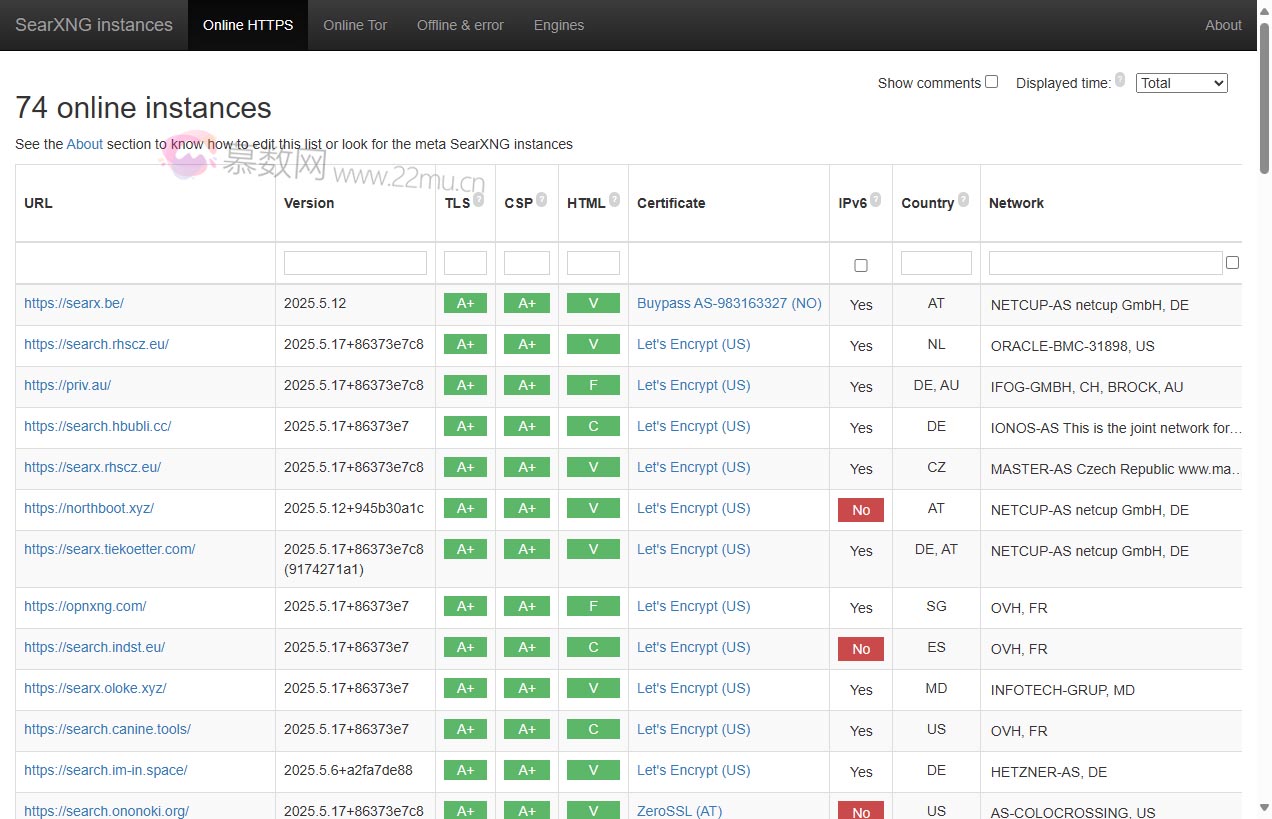Click the Version filter input field
The image size is (1272, 819).
[x=355, y=262]
